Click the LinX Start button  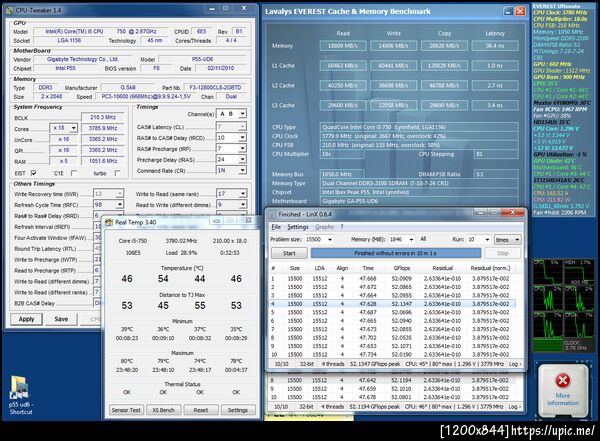[x=289, y=253]
